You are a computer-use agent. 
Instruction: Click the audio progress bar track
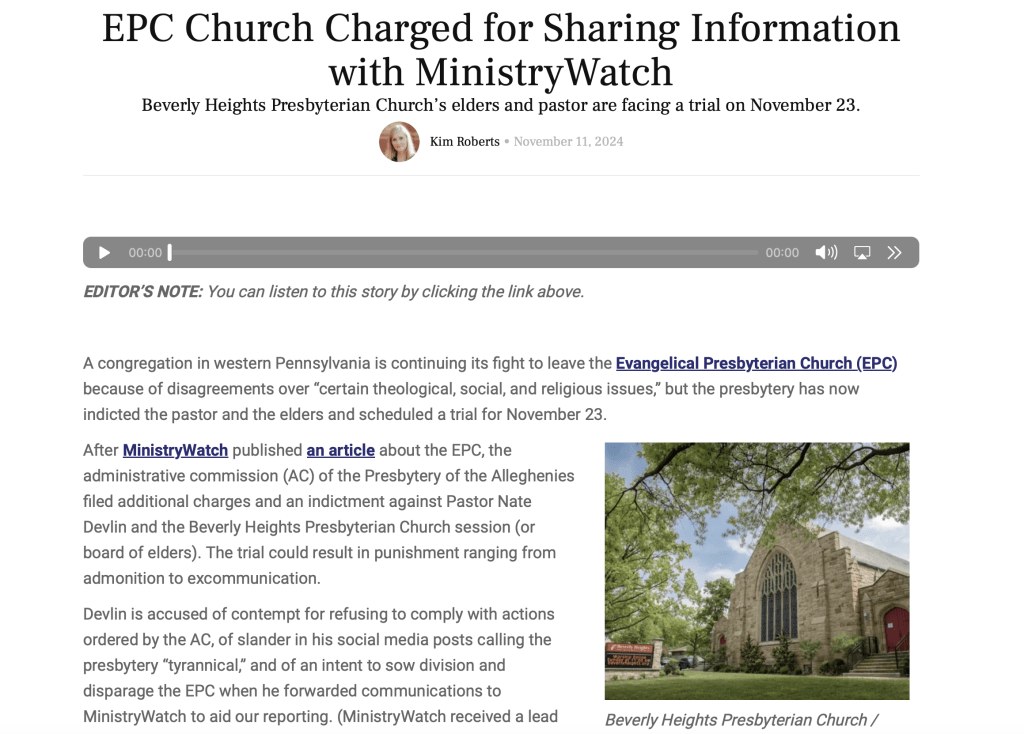(465, 253)
